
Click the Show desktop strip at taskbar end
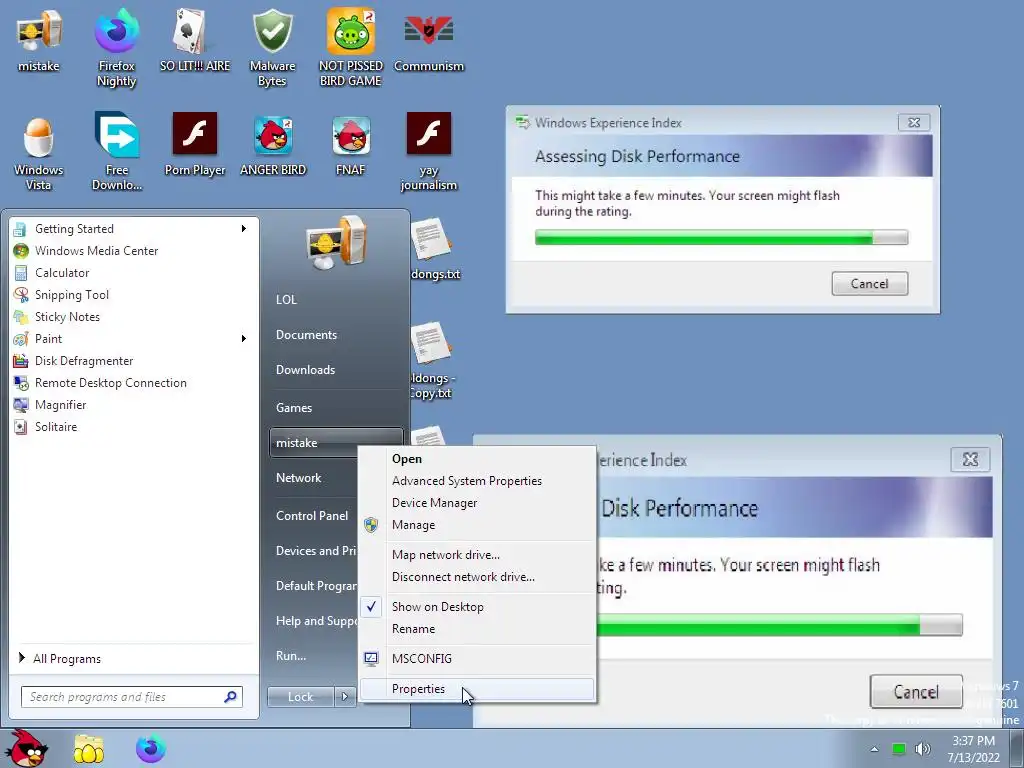point(1017,748)
